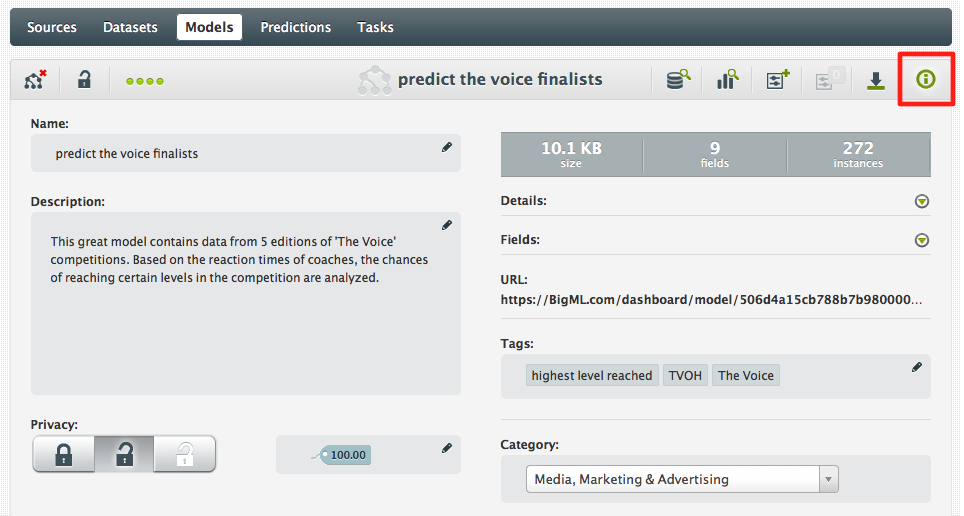Click the open padlock icon in toolbar
Viewport: 964px width, 516px height.
pos(85,80)
